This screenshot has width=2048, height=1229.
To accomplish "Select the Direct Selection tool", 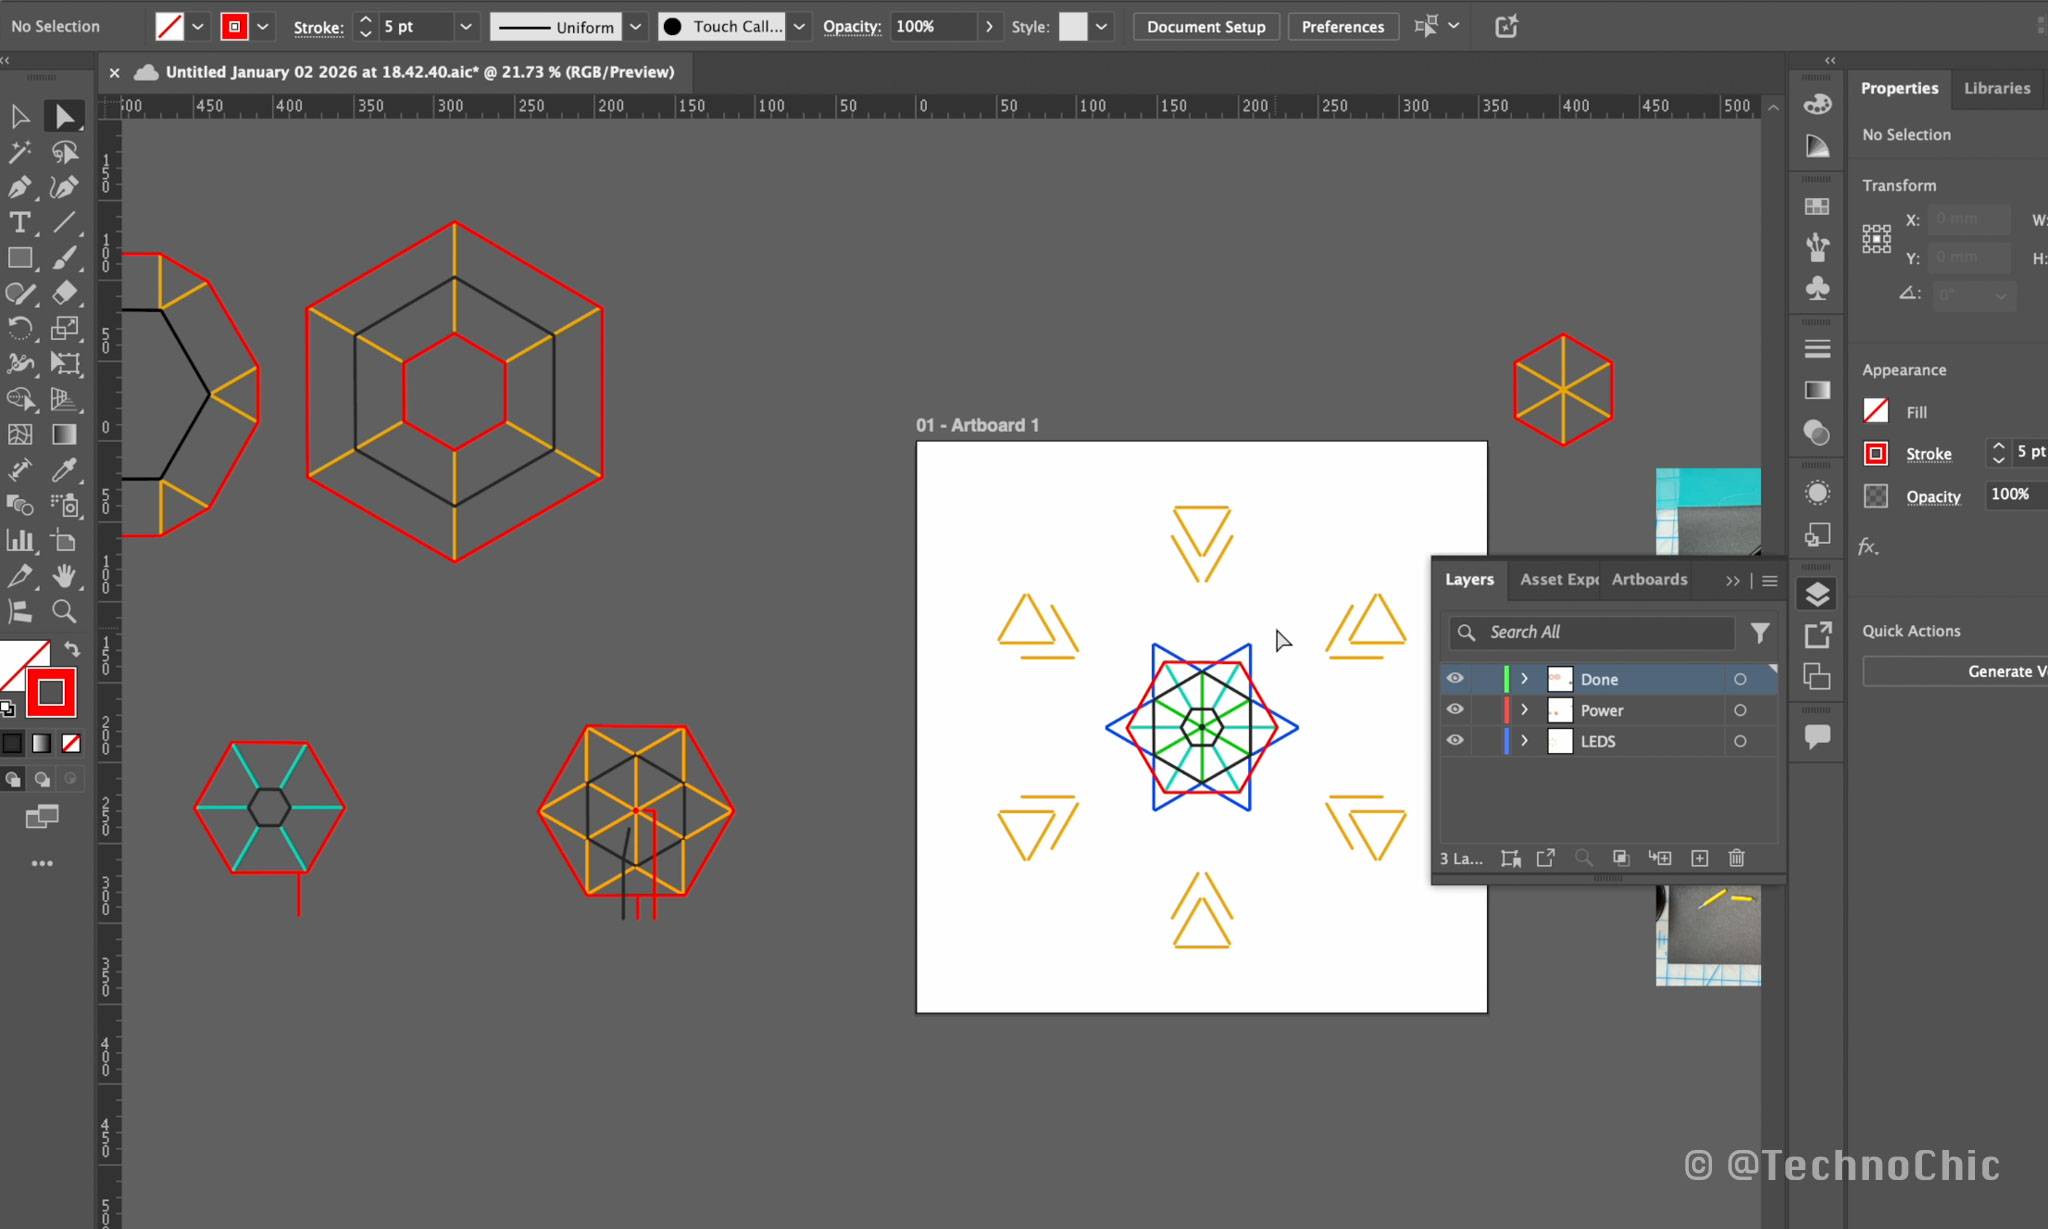I will pyautogui.click(x=64, y=116).
